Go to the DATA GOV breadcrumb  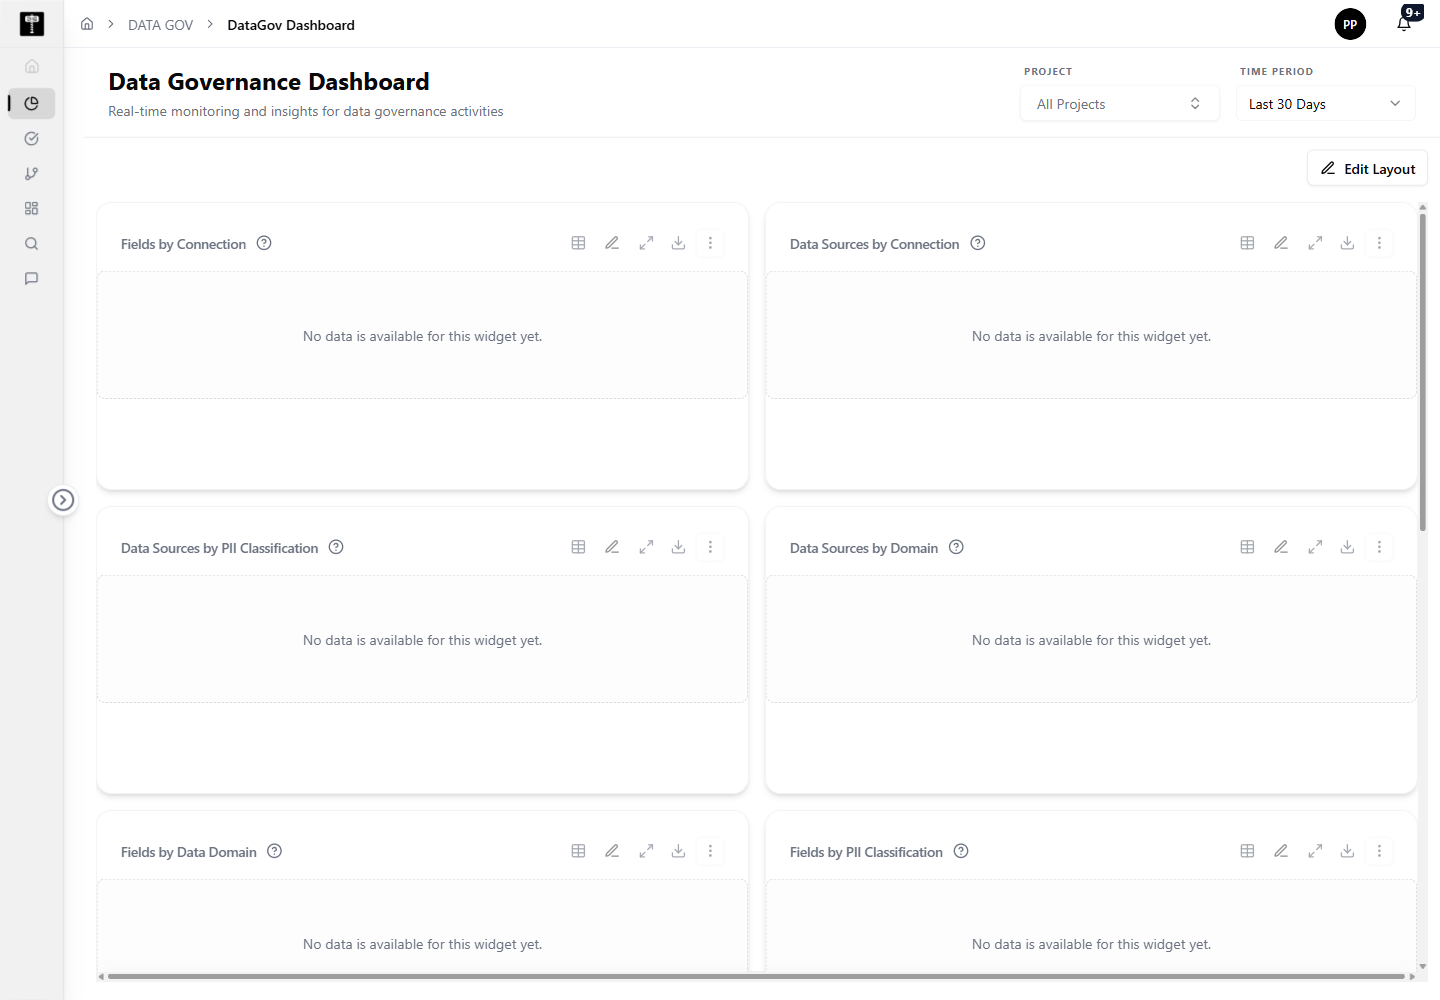click(160, 25)
